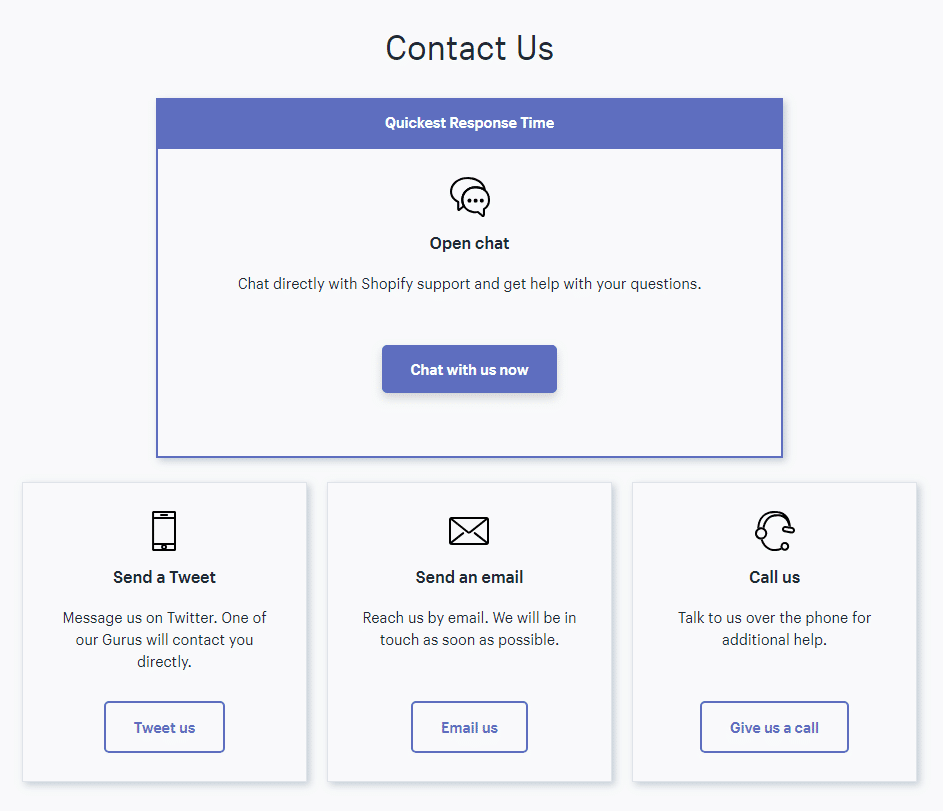Image resolution: width=943 pixels, height=811 pixels.
Task: Click the Message us on Twitter description
Action: point(164,639)
